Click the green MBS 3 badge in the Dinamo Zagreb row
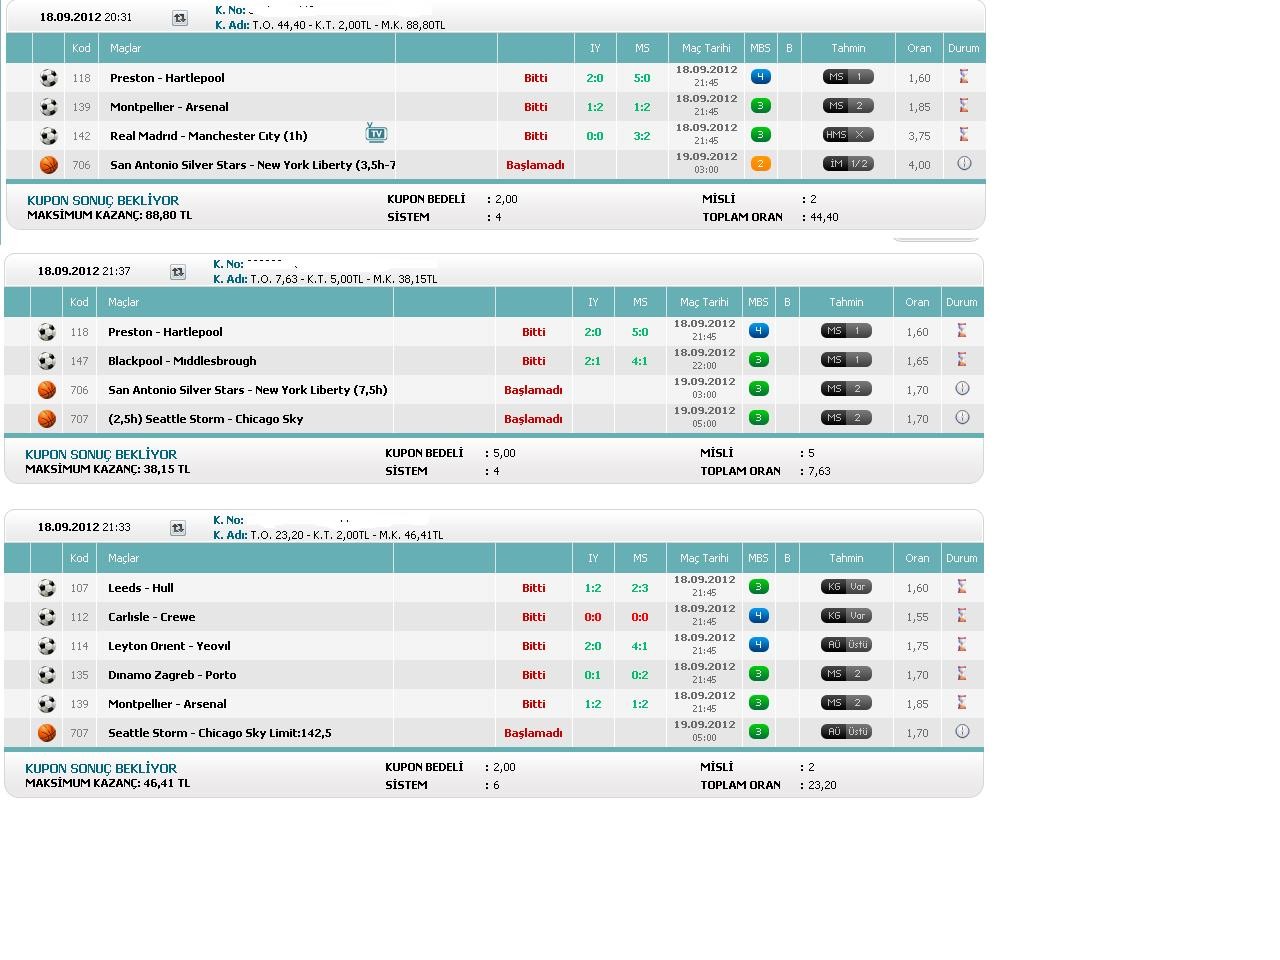 759,674
